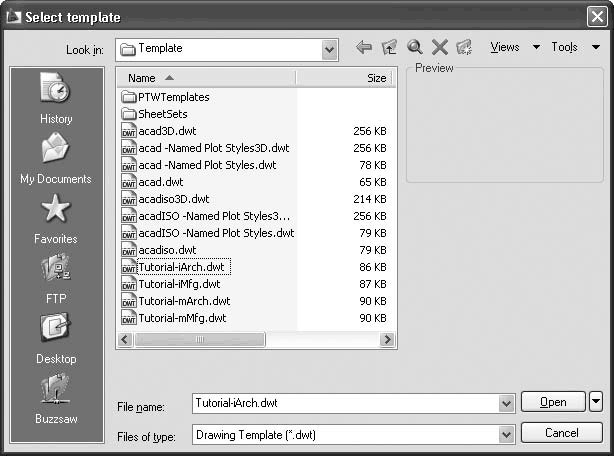Click the Open button

[x=553, y=402]
